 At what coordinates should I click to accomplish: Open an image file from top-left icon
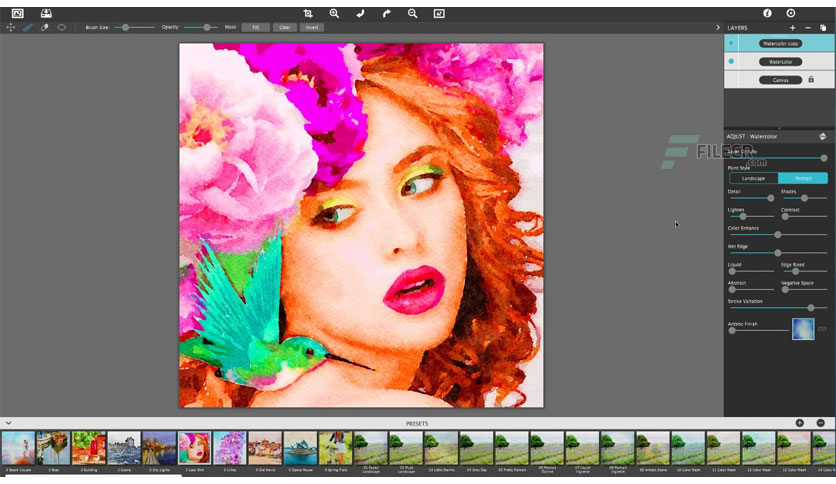click(18, 13)
